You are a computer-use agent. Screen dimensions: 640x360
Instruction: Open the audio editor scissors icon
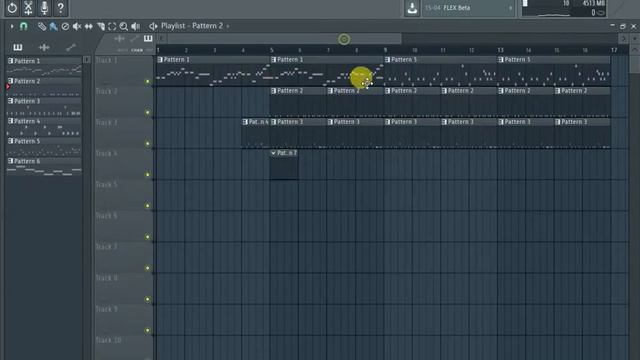[28, 8]
